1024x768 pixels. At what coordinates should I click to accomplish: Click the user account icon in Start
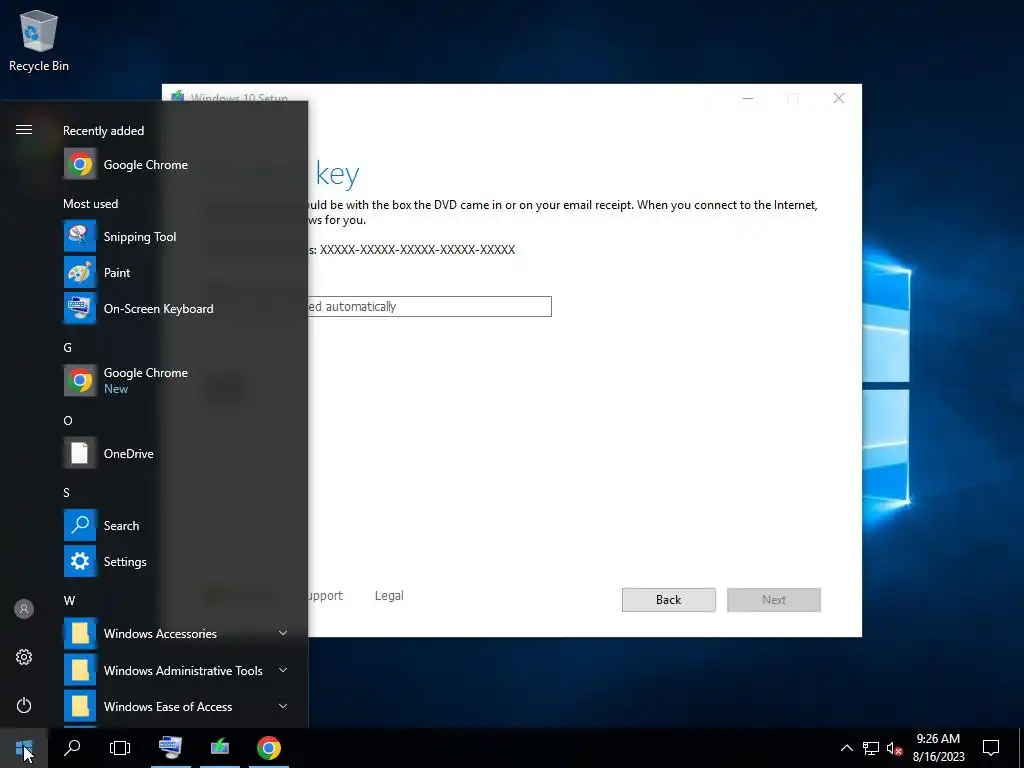point(24,609)
